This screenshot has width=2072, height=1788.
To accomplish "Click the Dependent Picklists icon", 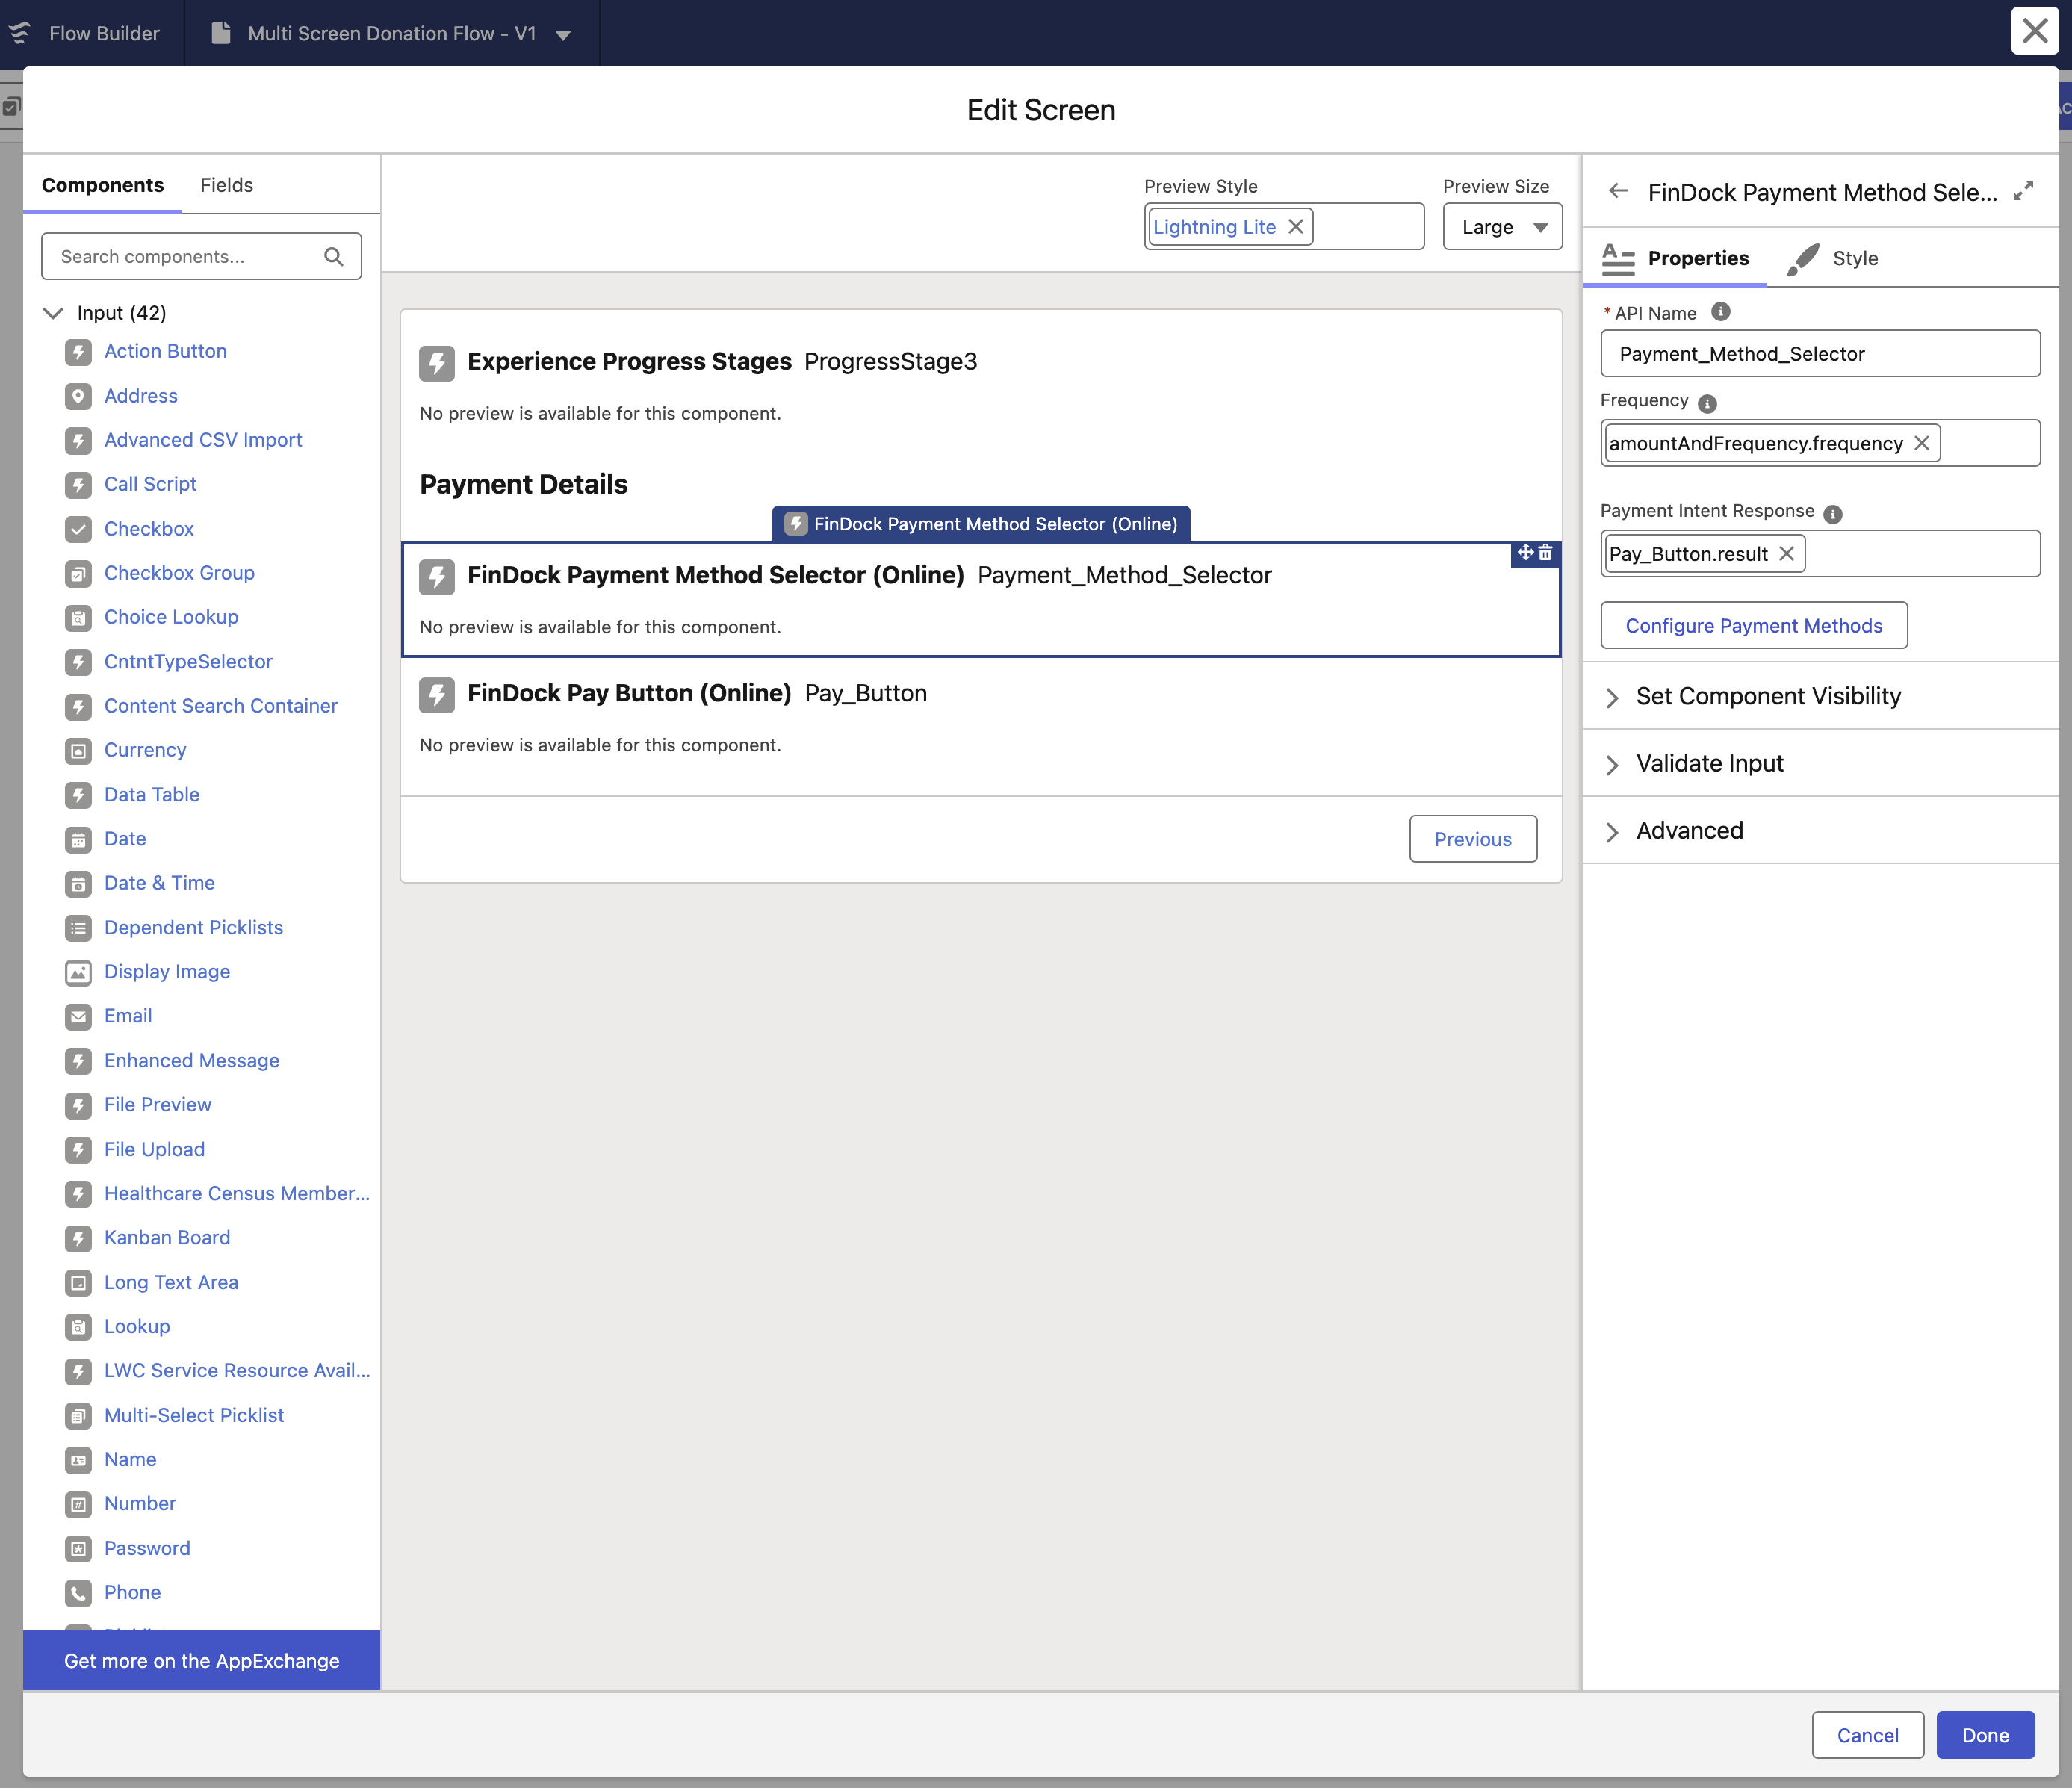I will [78, 928].
